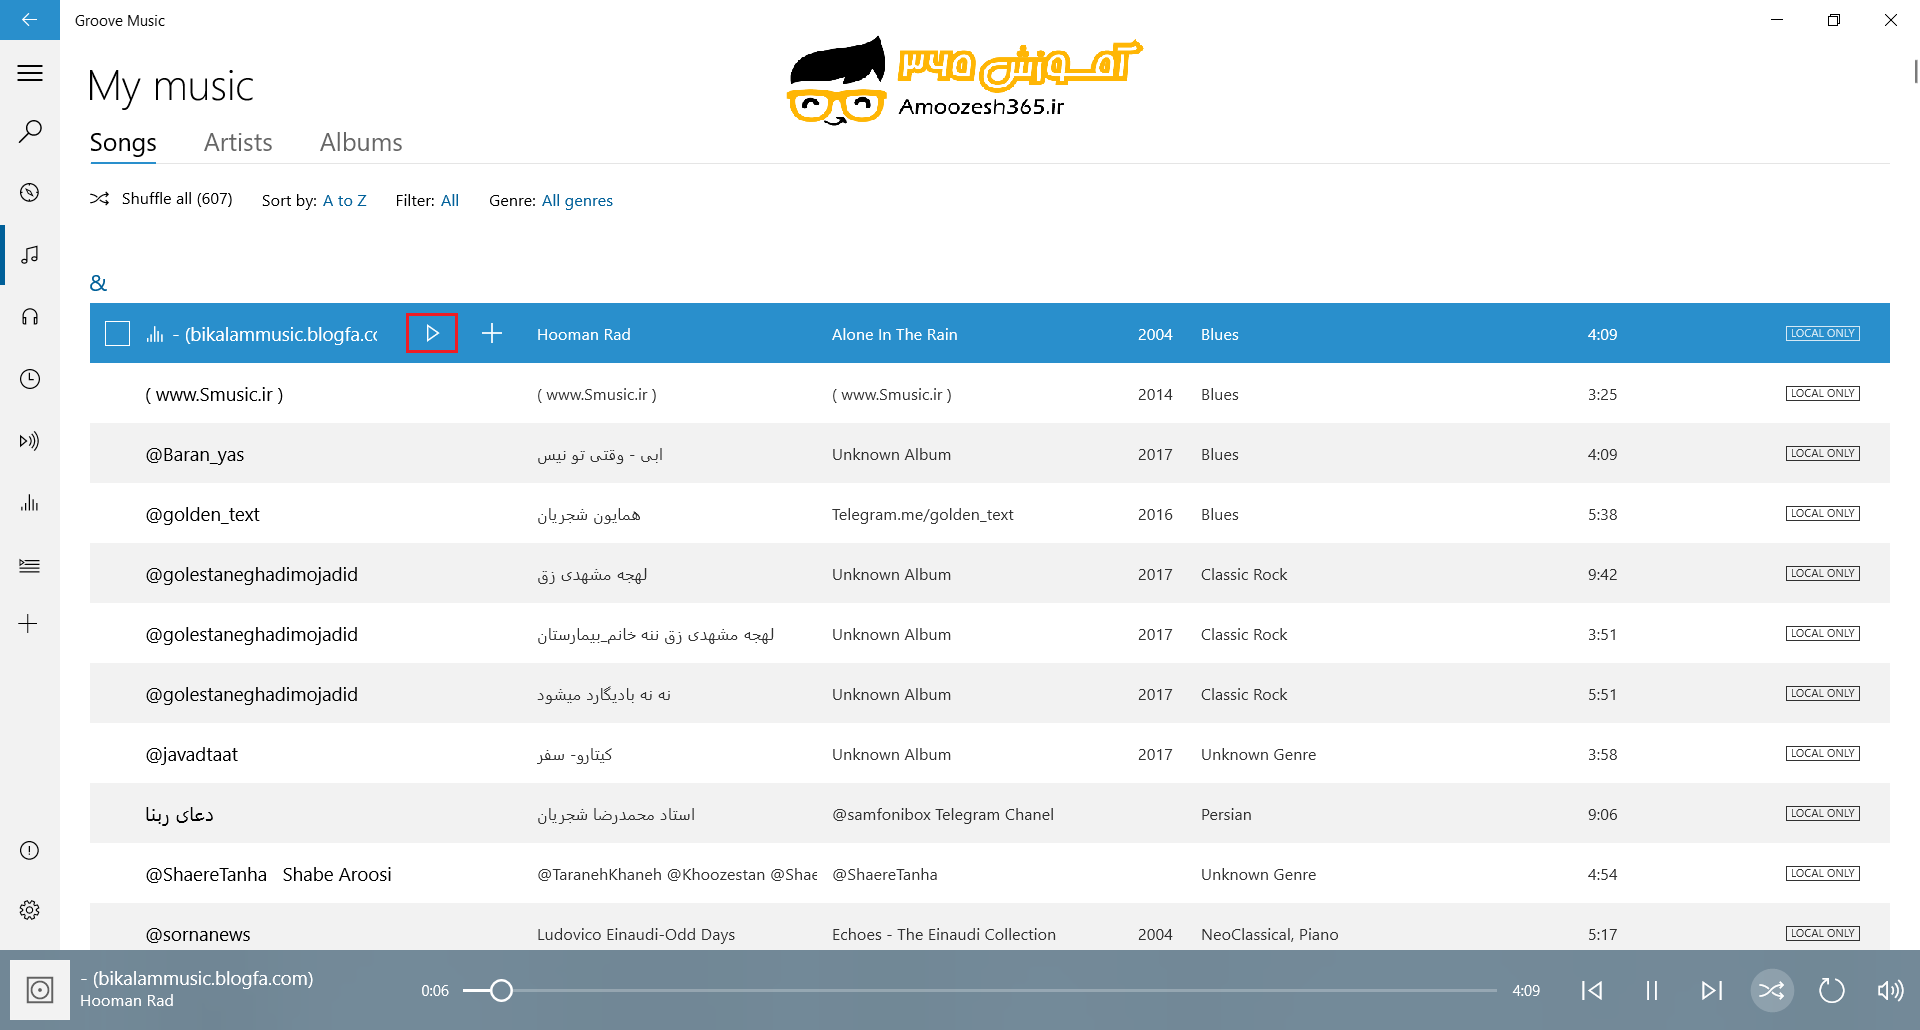This screenshot has width=1920, height=1030.
Task: Toggle repeat in the playback bar
Action: coord(1831,990)
